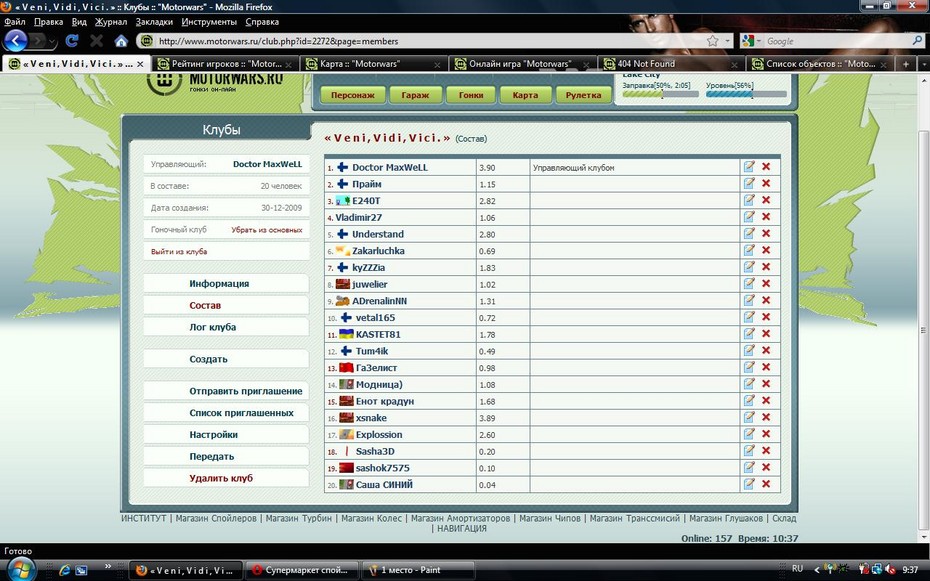Switch to 1 место - Paint taskbar window
This screenshot has width=930, height=581.
click(x=418, y=570)
